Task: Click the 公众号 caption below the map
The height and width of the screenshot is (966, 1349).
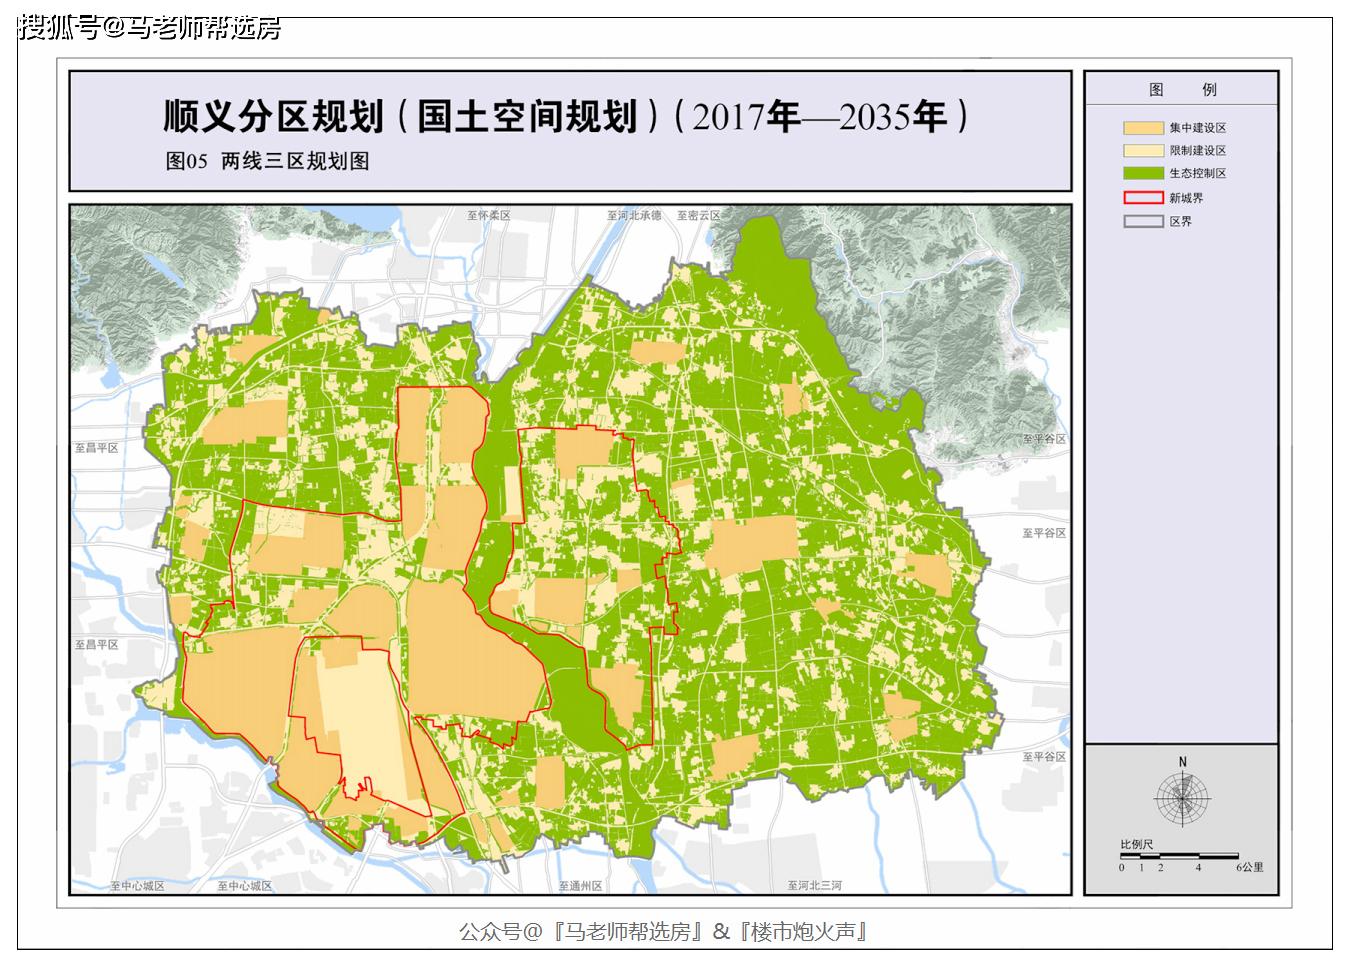Action: coord(664,932)
